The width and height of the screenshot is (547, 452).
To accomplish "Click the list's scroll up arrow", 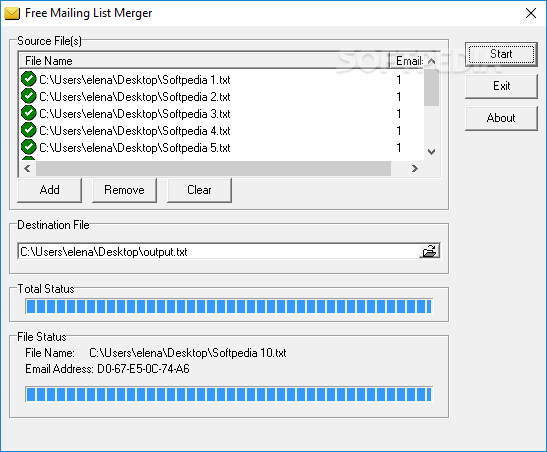I will pos(432,61).
